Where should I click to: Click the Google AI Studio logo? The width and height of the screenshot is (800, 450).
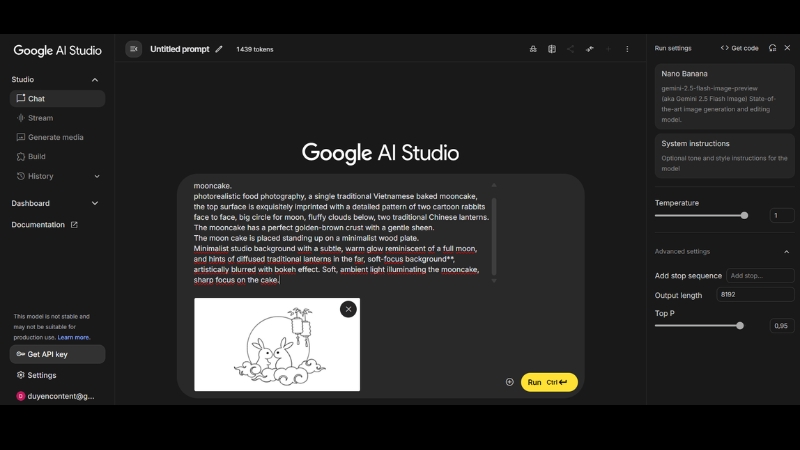point(57,51)
